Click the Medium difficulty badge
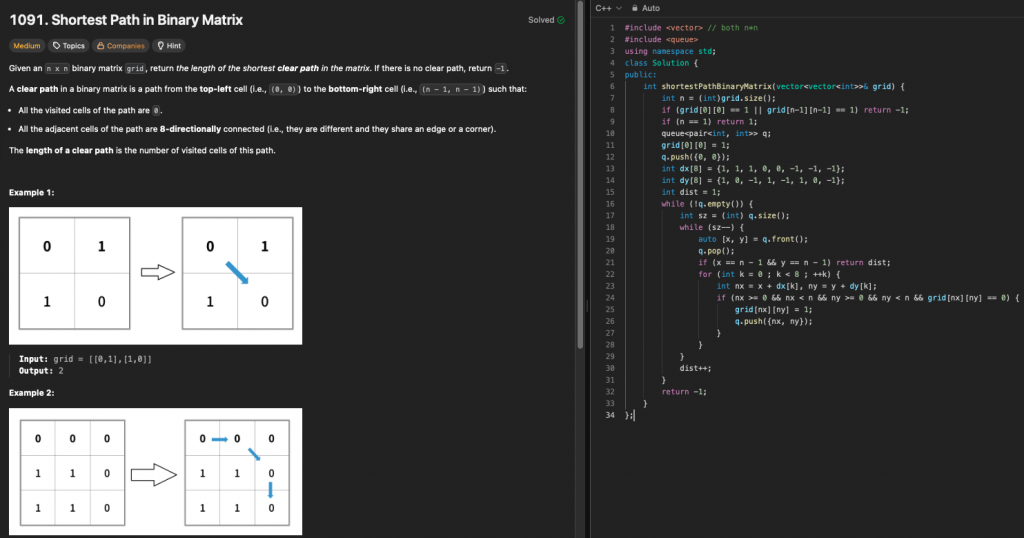1024x538 pixels. [27, 46]
